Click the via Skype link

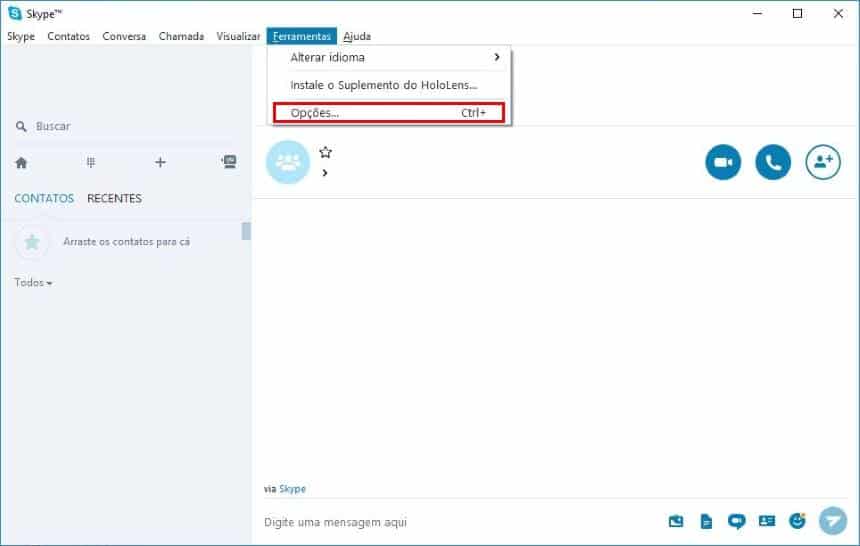click(x=292, y=489)
